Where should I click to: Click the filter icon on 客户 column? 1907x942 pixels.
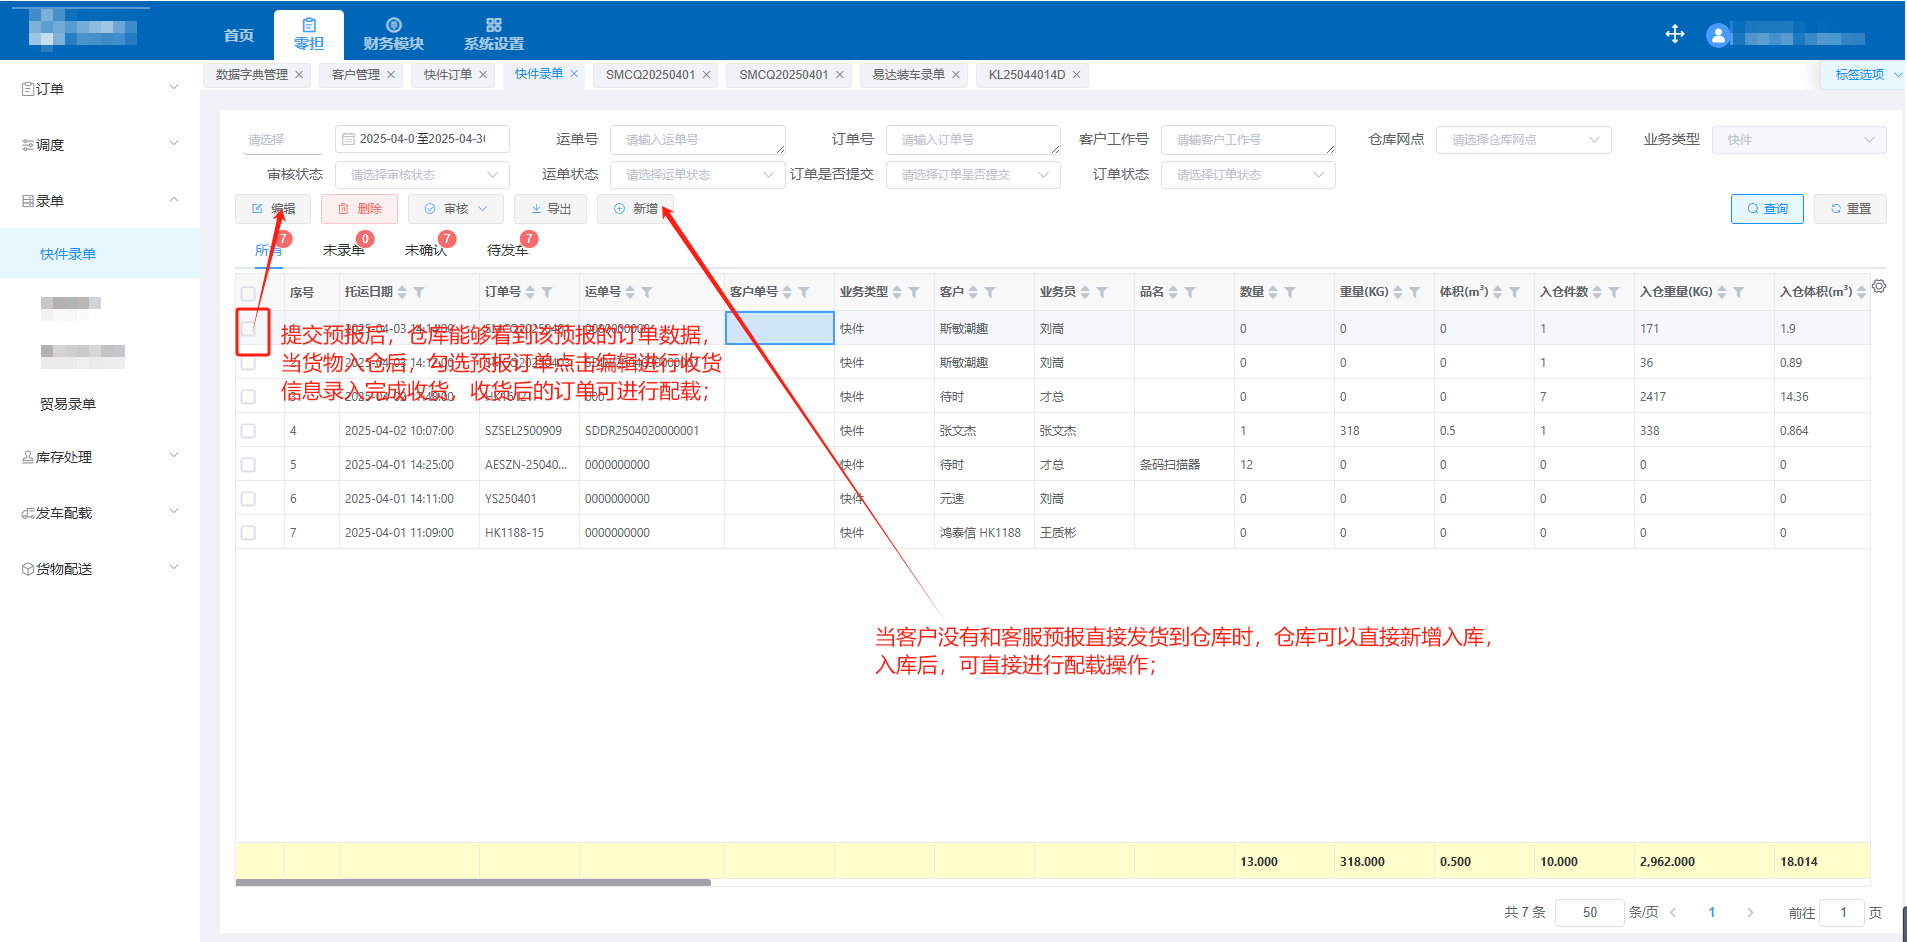(x=990, y=292)
